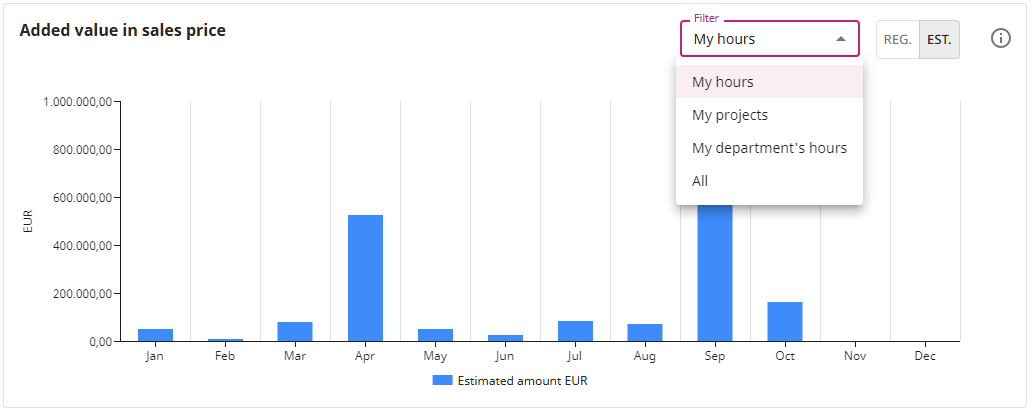Choose the All filter option
The image size is (1033, 412).
tap(769, 181)
